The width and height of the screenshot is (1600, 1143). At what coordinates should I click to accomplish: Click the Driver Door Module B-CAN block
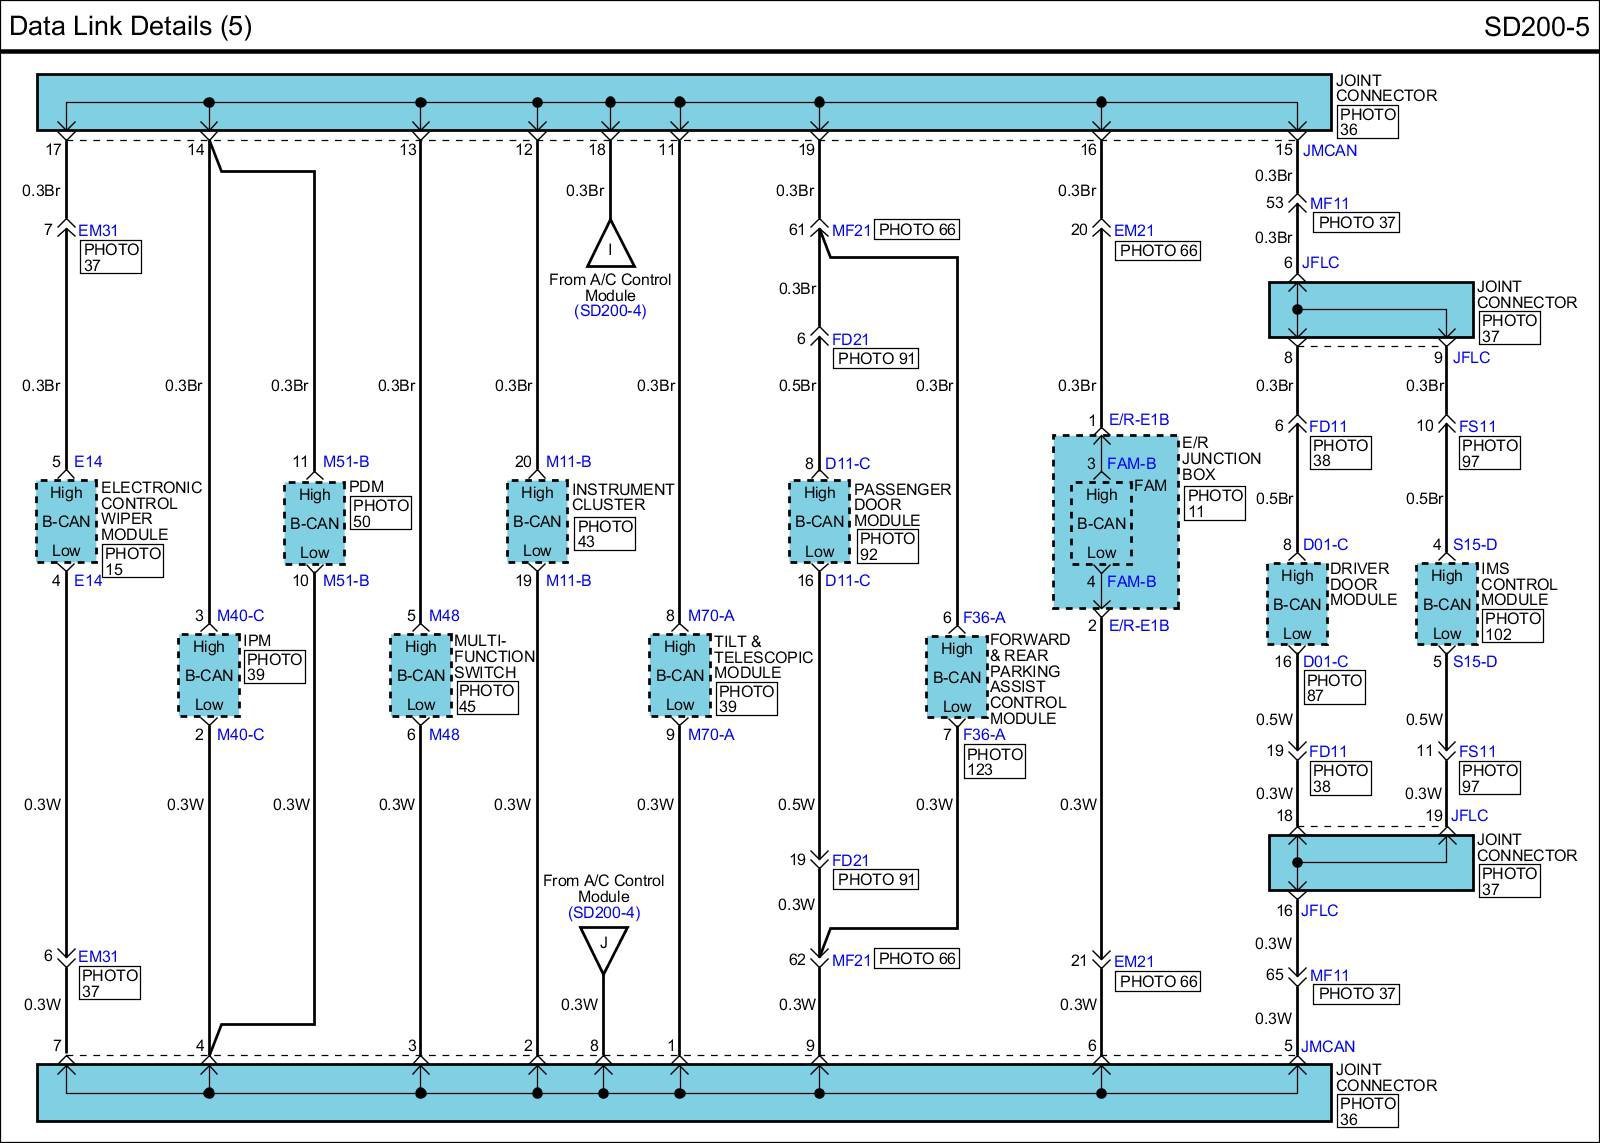pos(1297,604)
